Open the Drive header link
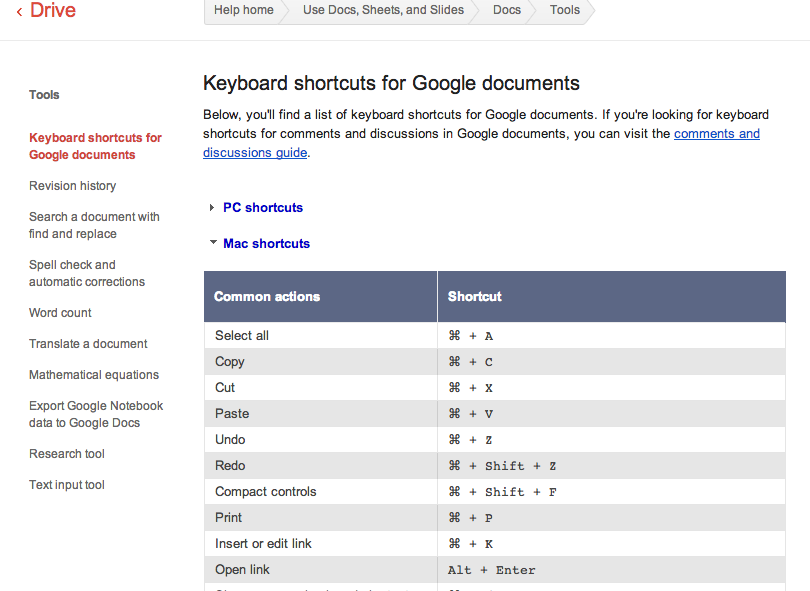 click(x=53, y=10)
